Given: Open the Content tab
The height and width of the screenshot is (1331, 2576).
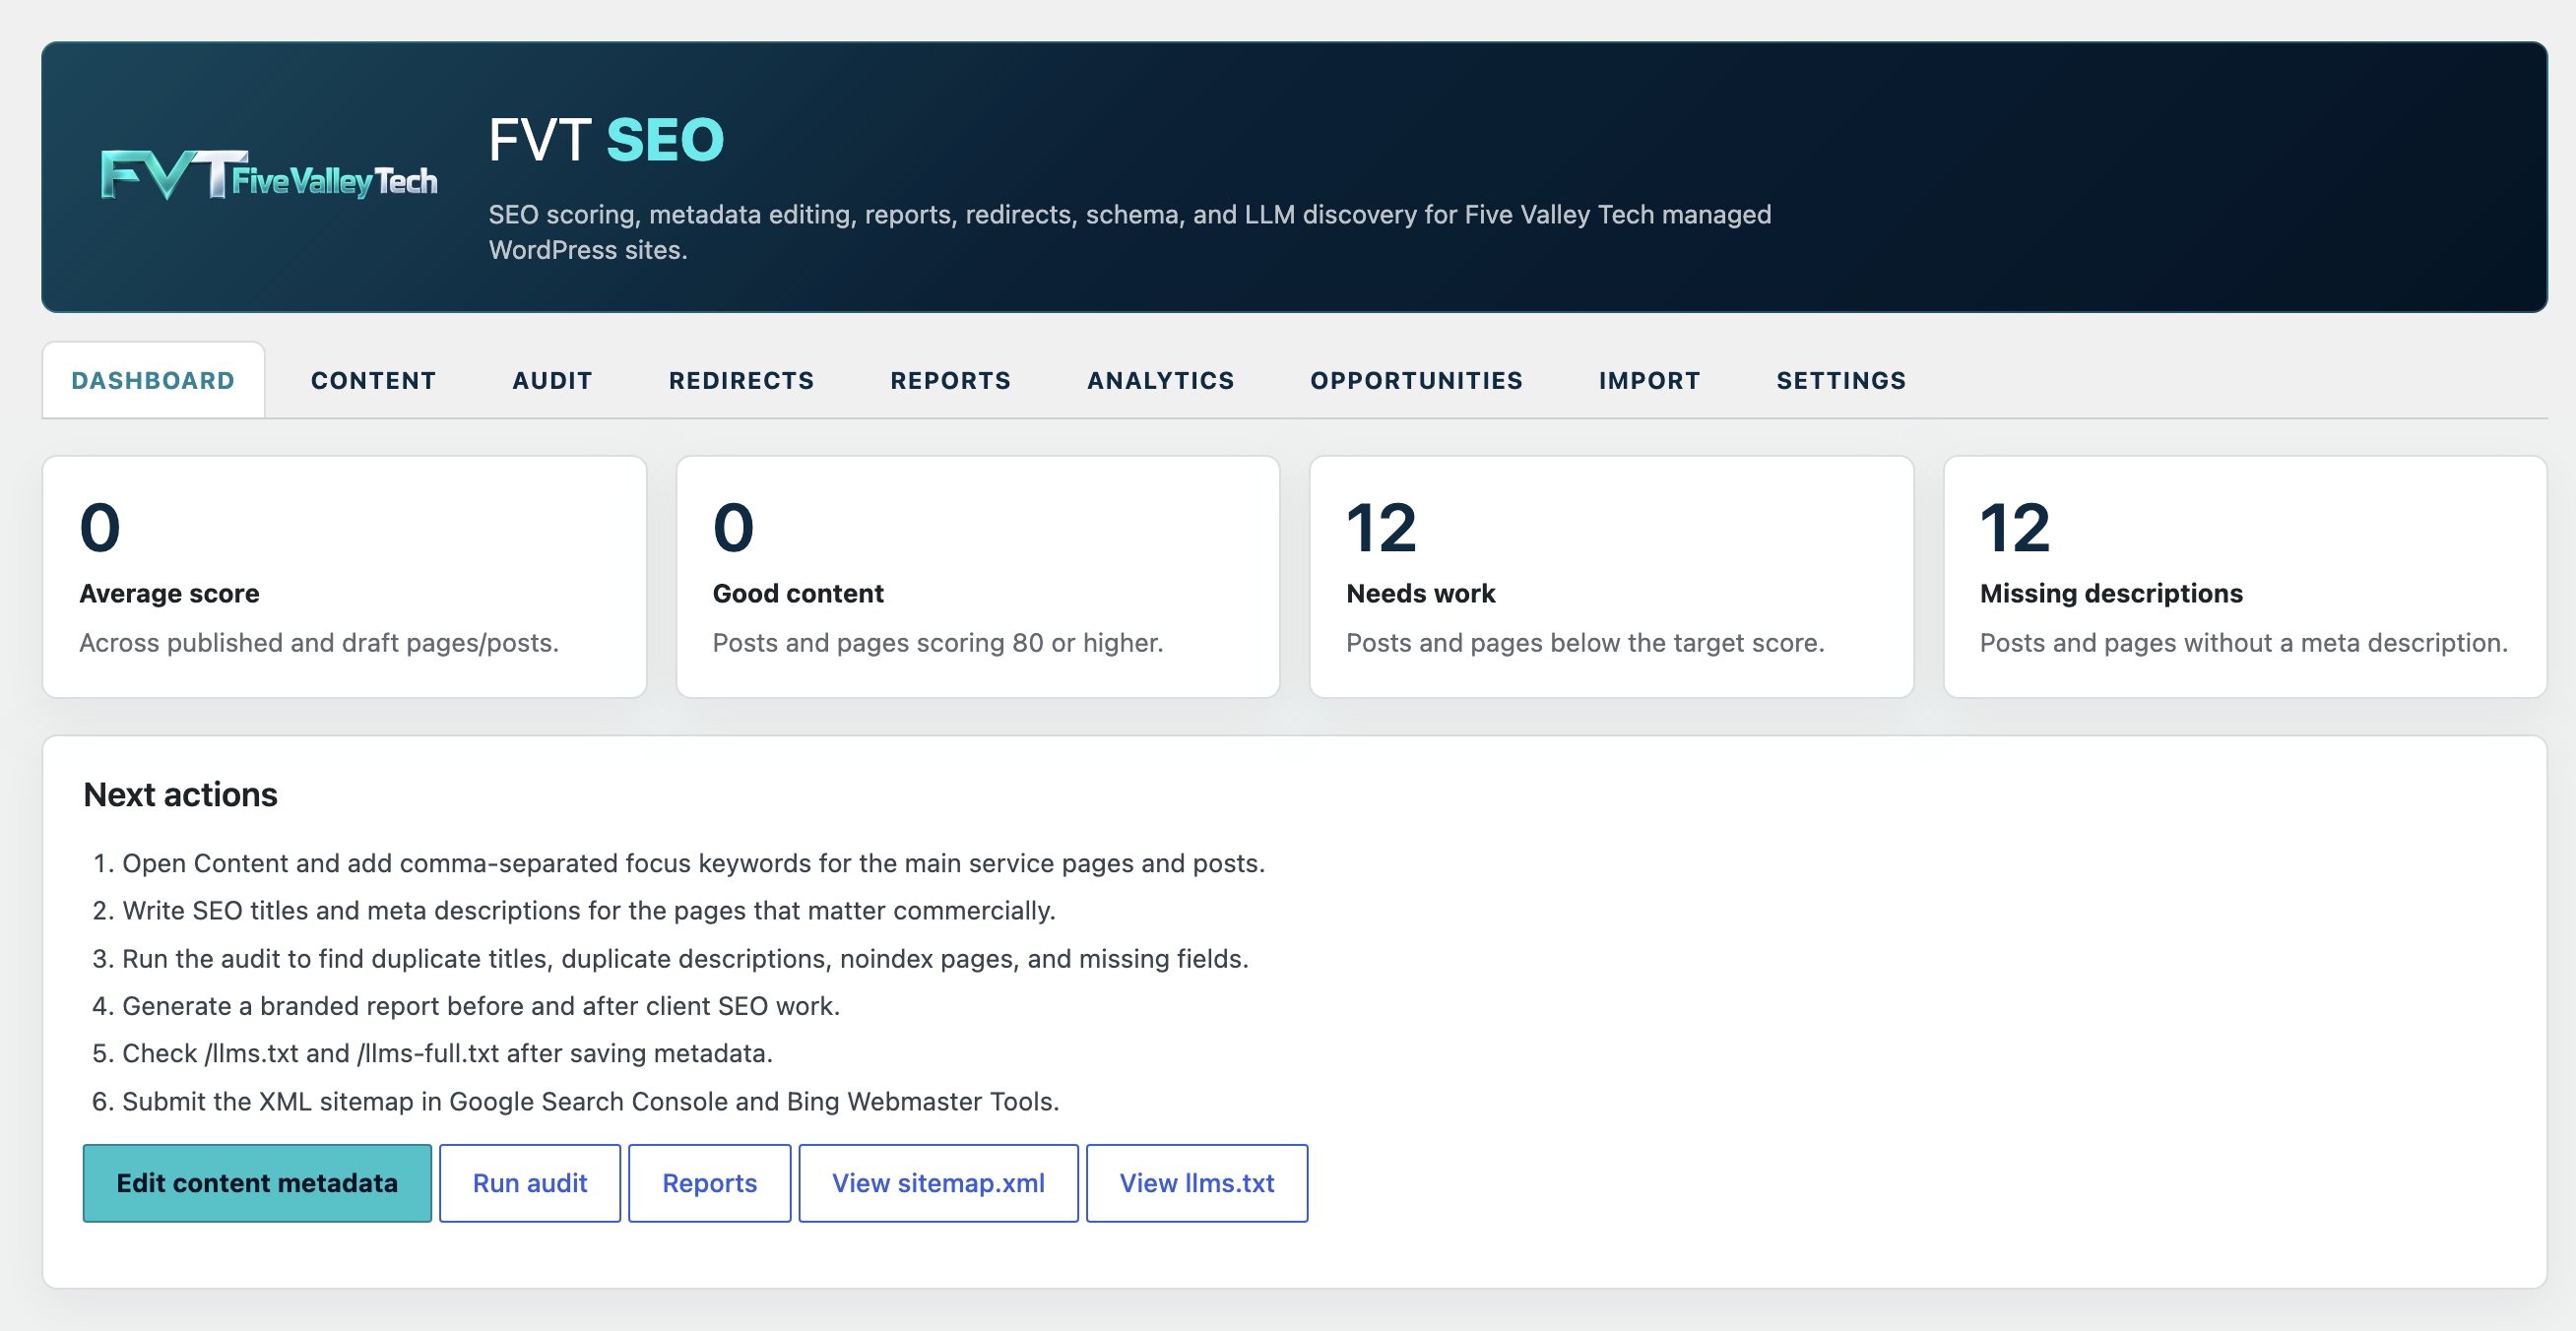Looking at the screenshot, I should (x=373, y=380).
